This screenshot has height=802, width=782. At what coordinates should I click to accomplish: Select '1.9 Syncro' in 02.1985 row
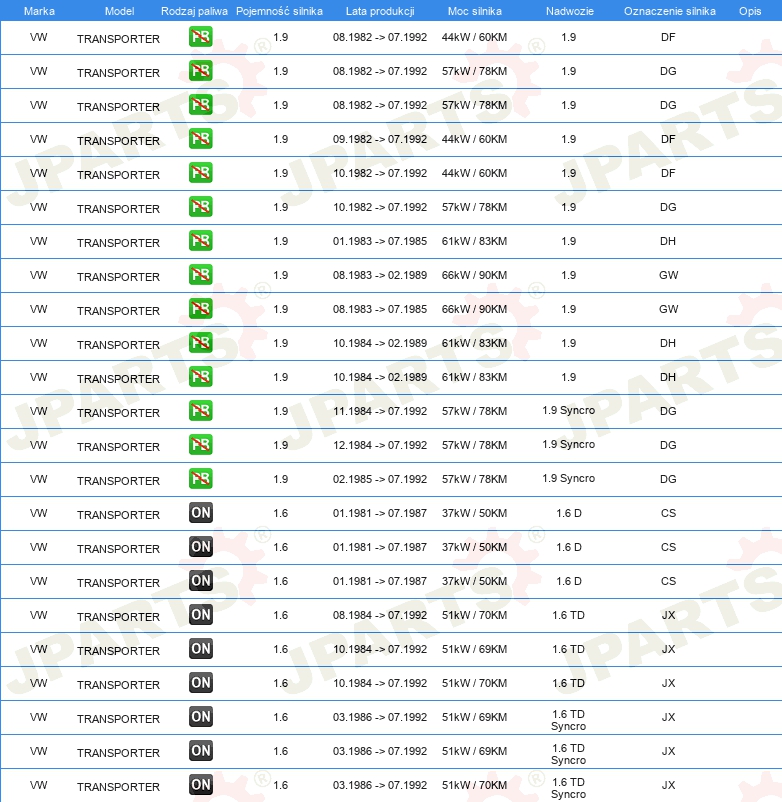(569, 479)
